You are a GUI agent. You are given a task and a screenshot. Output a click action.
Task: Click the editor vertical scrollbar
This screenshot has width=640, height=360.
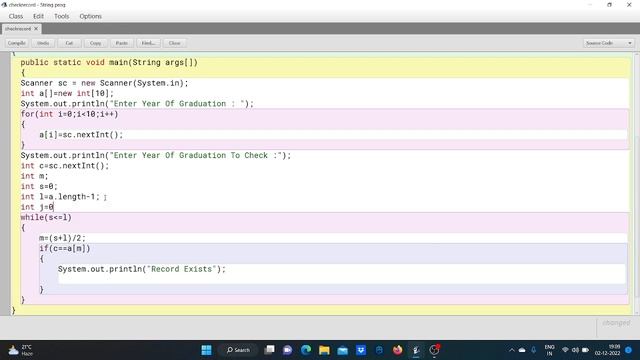[x=637, y=184]
